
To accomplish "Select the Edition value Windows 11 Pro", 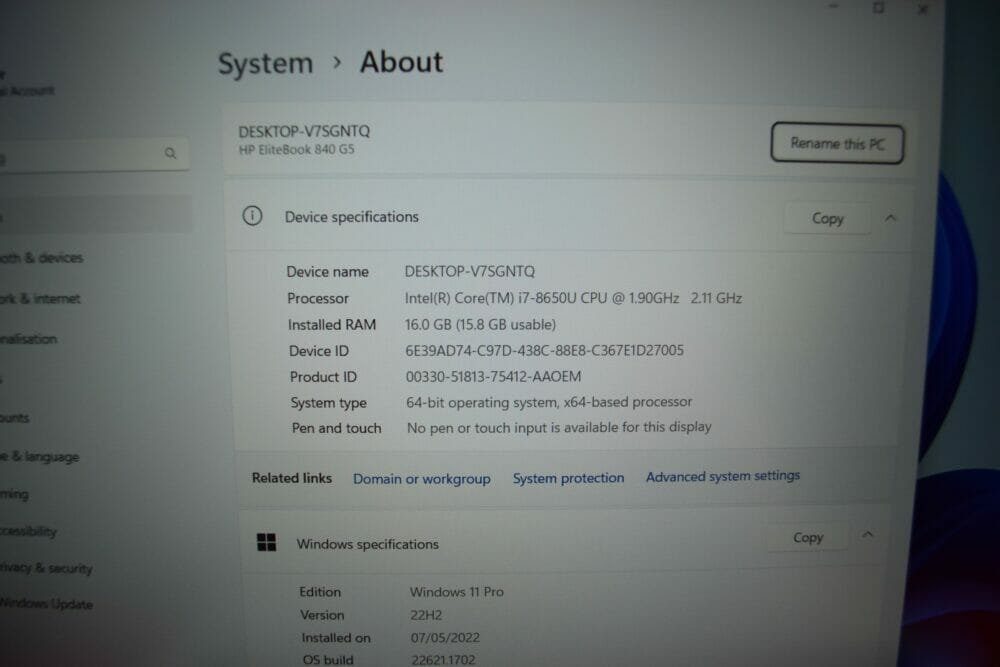I will click(457, 592).
